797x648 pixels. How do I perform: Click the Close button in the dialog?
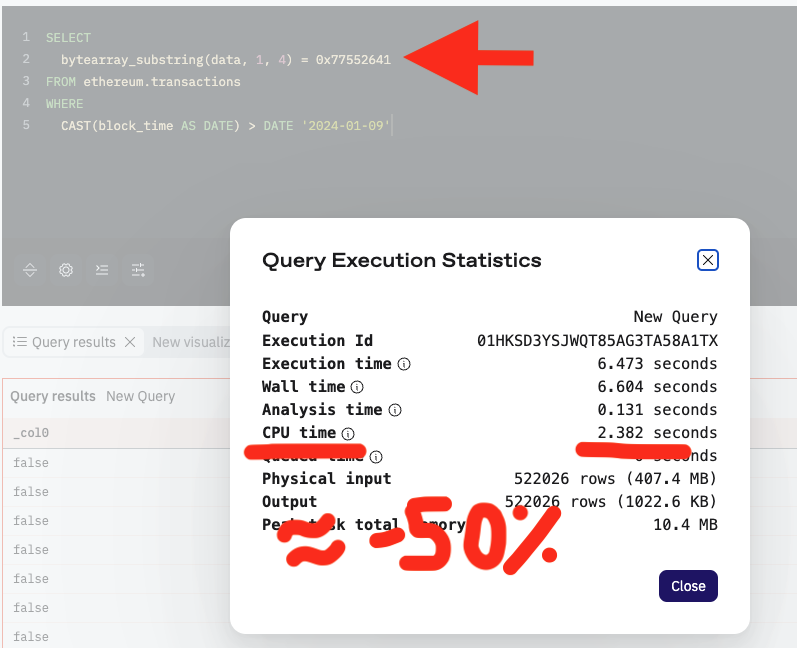point(688,586)
